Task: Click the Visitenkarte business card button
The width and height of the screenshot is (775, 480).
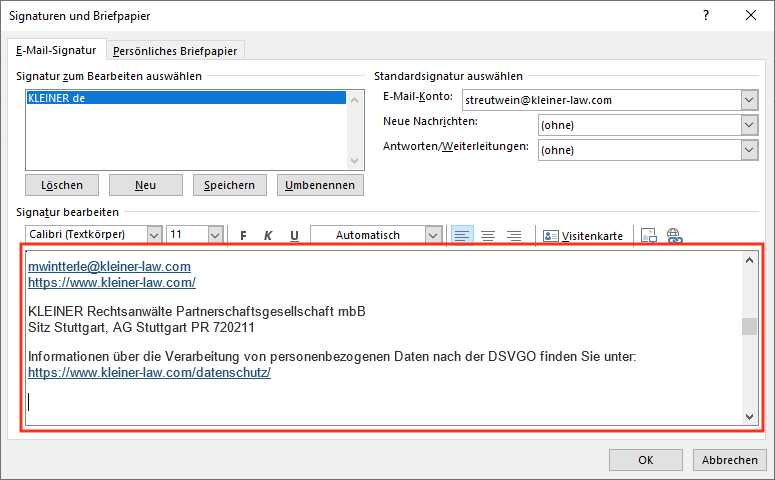Action: pyautogui.click(x=583, y=235)
